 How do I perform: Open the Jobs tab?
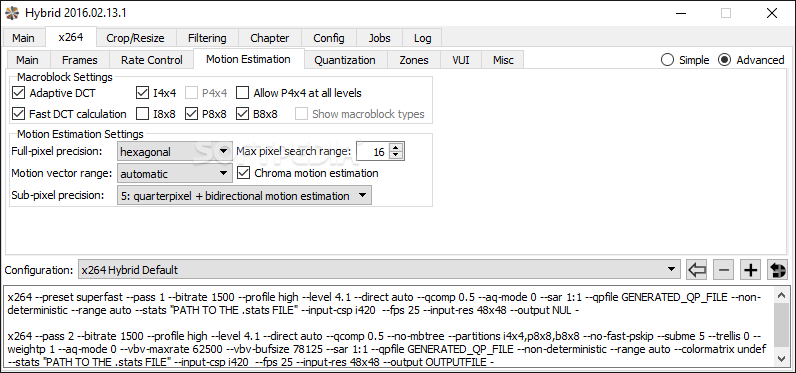click(x=379, y=38)
